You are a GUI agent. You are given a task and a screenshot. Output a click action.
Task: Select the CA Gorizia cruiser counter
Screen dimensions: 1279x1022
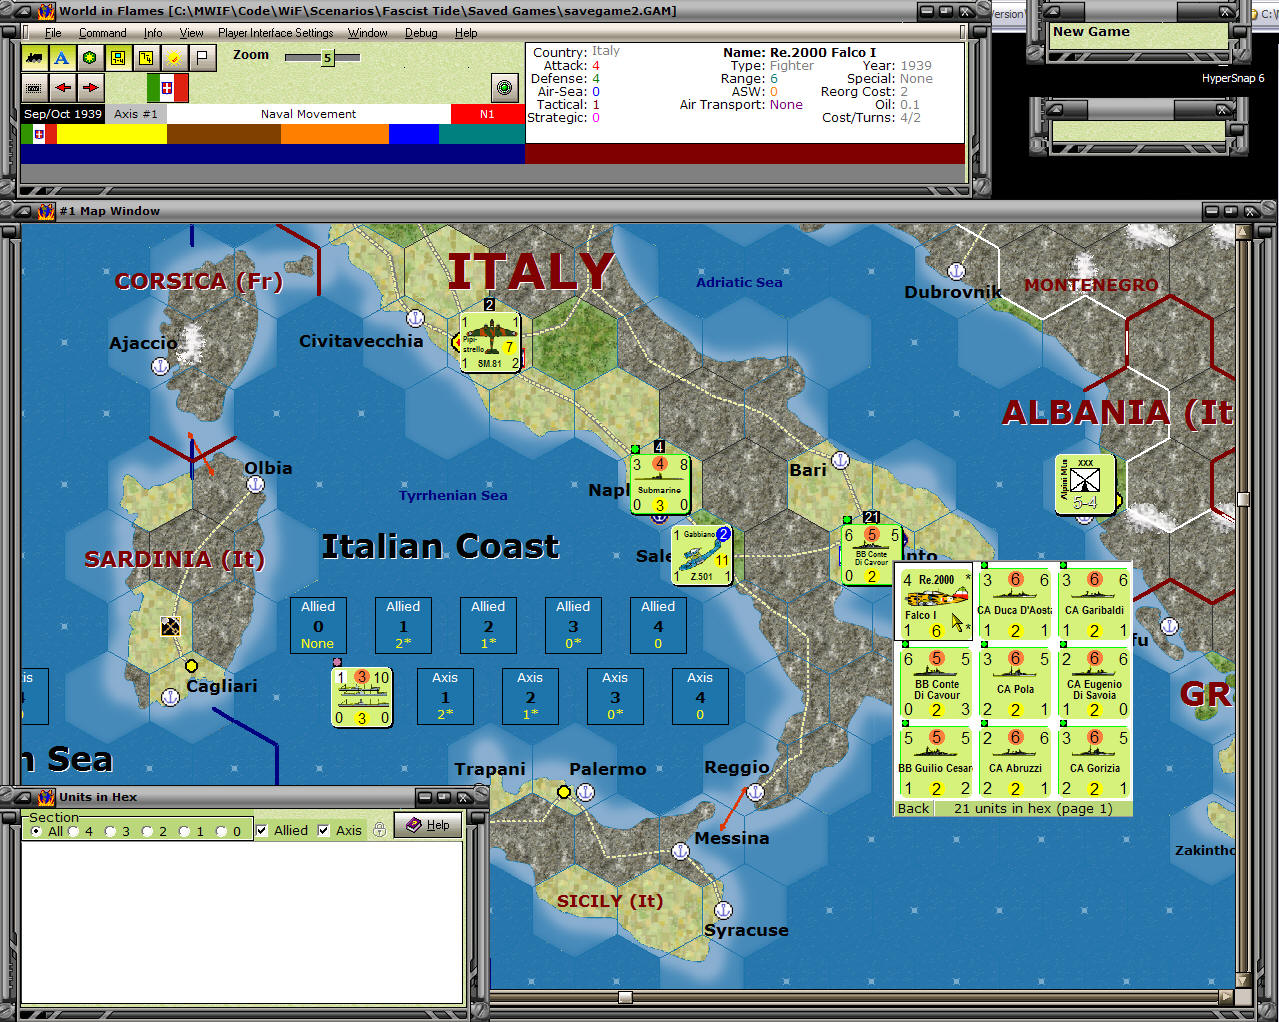click(1094, 762)
